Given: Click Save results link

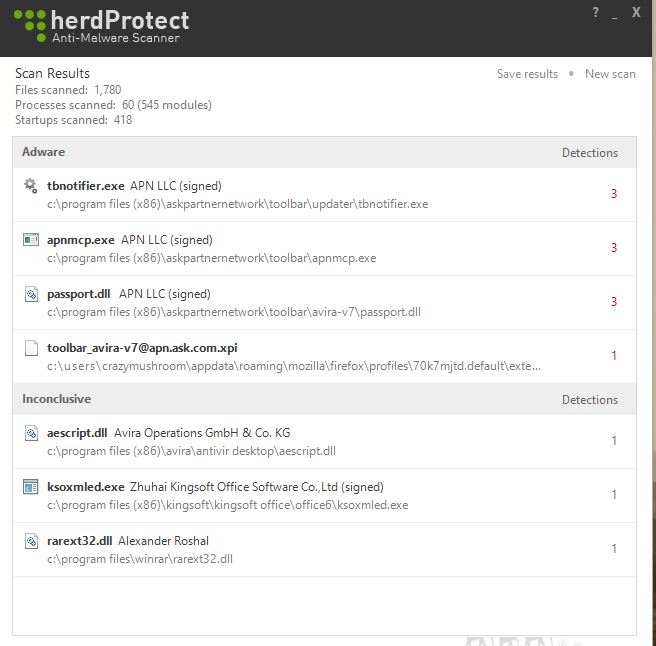Looking at the screenshot, I should [527, 74].
